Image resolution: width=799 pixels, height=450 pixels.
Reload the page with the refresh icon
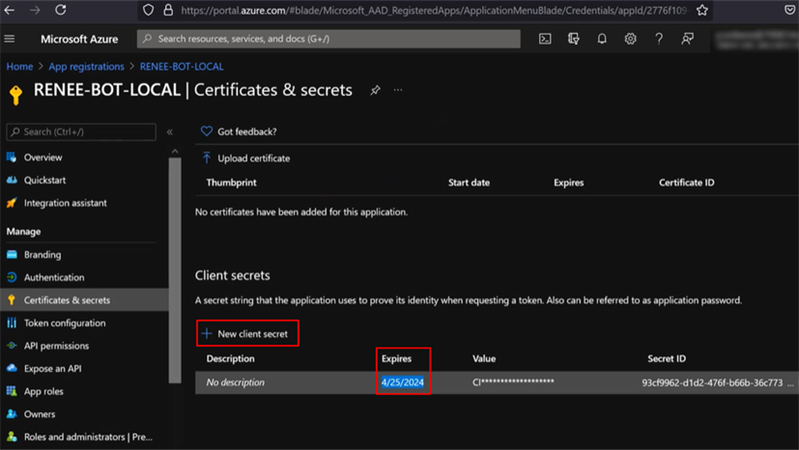coord(61,10)
